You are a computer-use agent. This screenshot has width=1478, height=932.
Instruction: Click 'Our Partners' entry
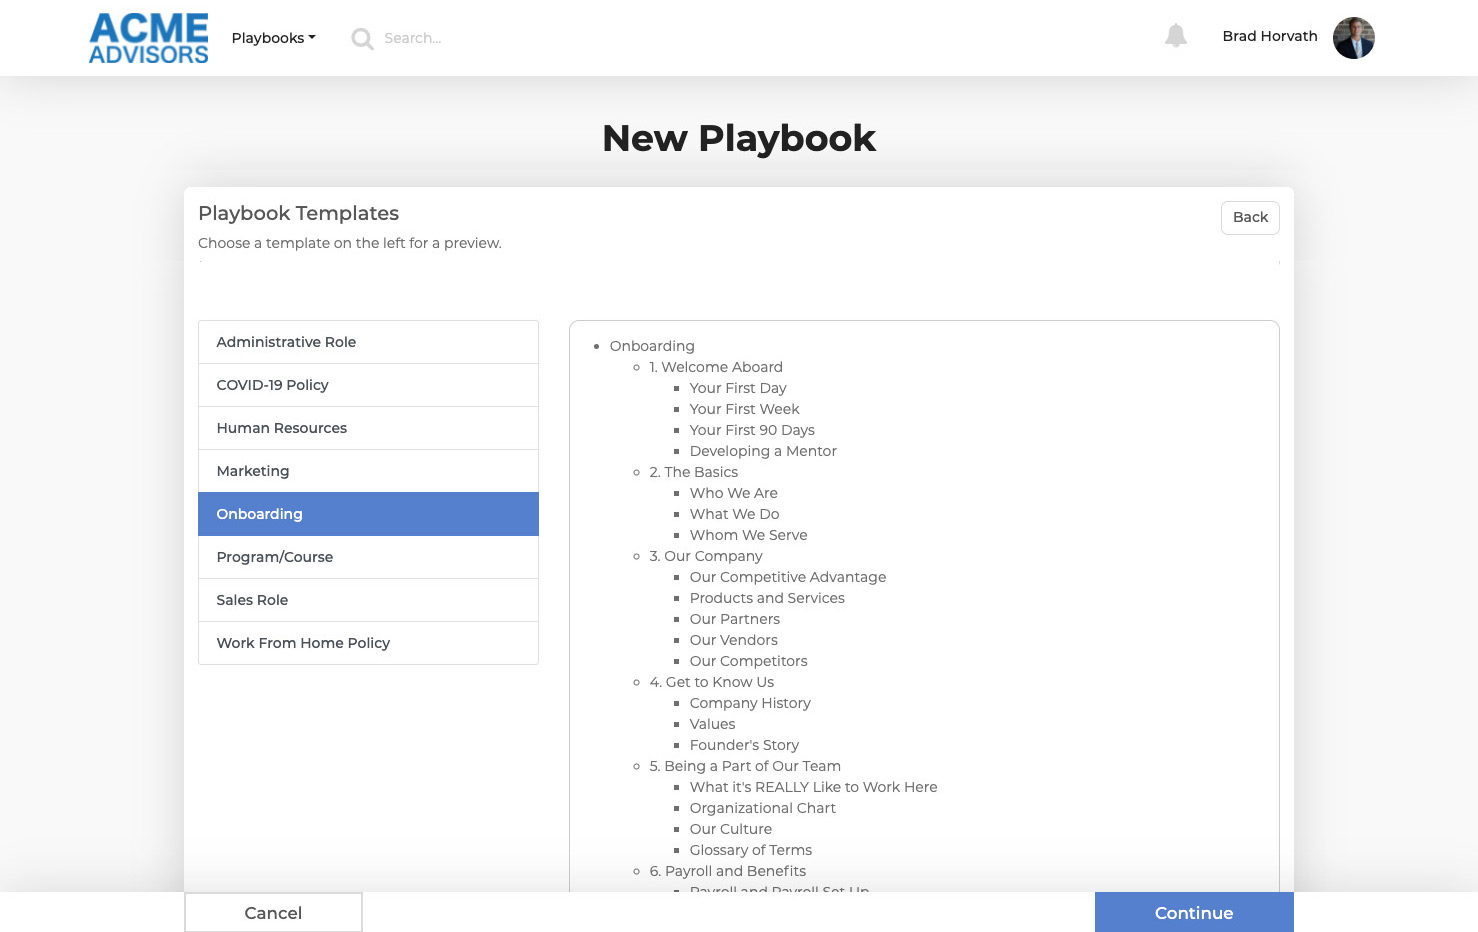coord(735,619)
